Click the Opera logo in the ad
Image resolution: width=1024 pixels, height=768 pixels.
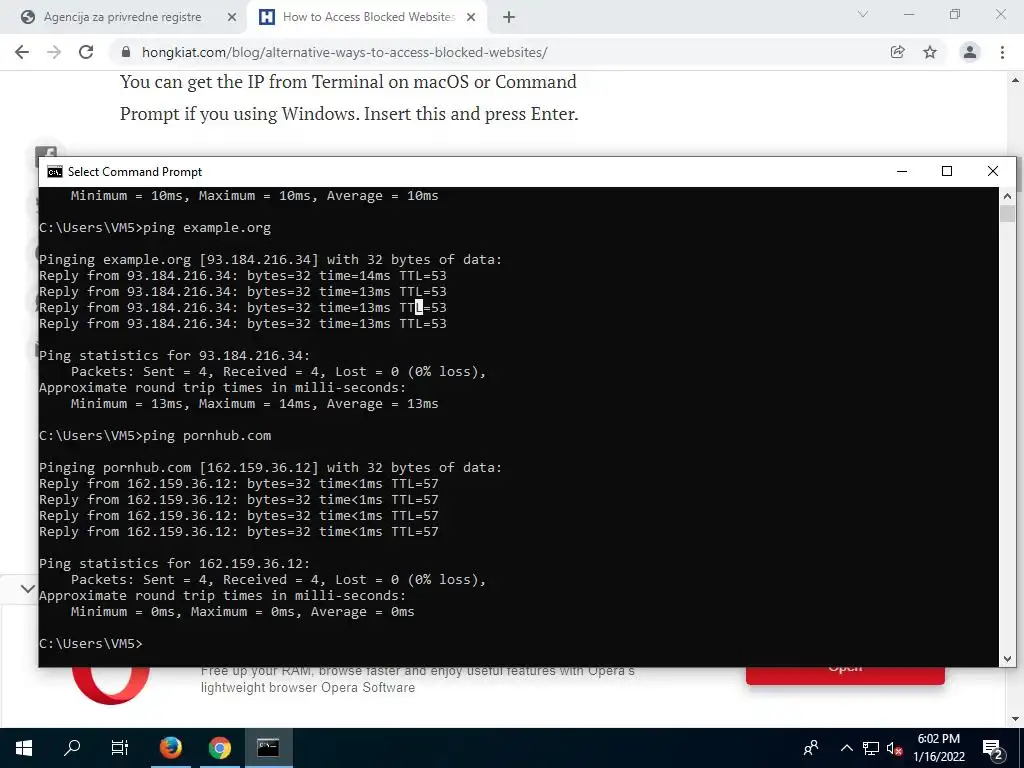111,686
